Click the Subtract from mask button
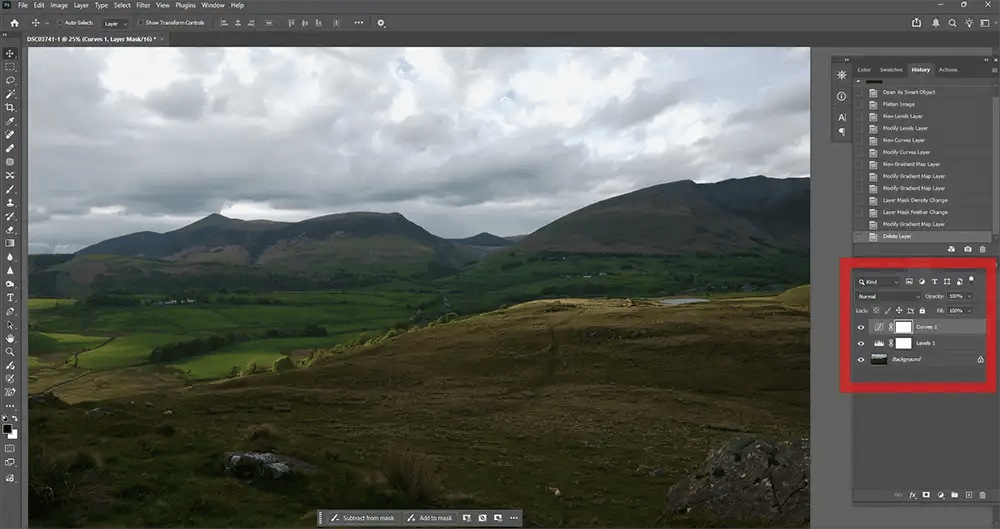 362,518
